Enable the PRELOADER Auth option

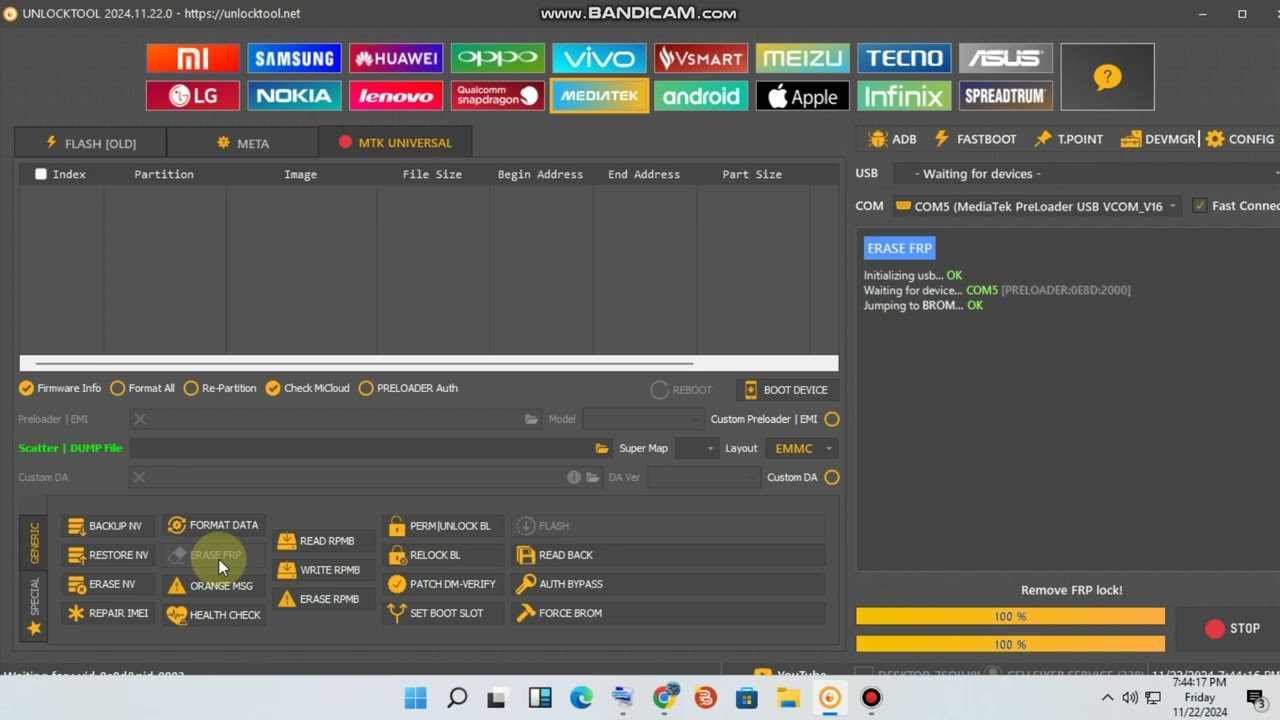408,388
